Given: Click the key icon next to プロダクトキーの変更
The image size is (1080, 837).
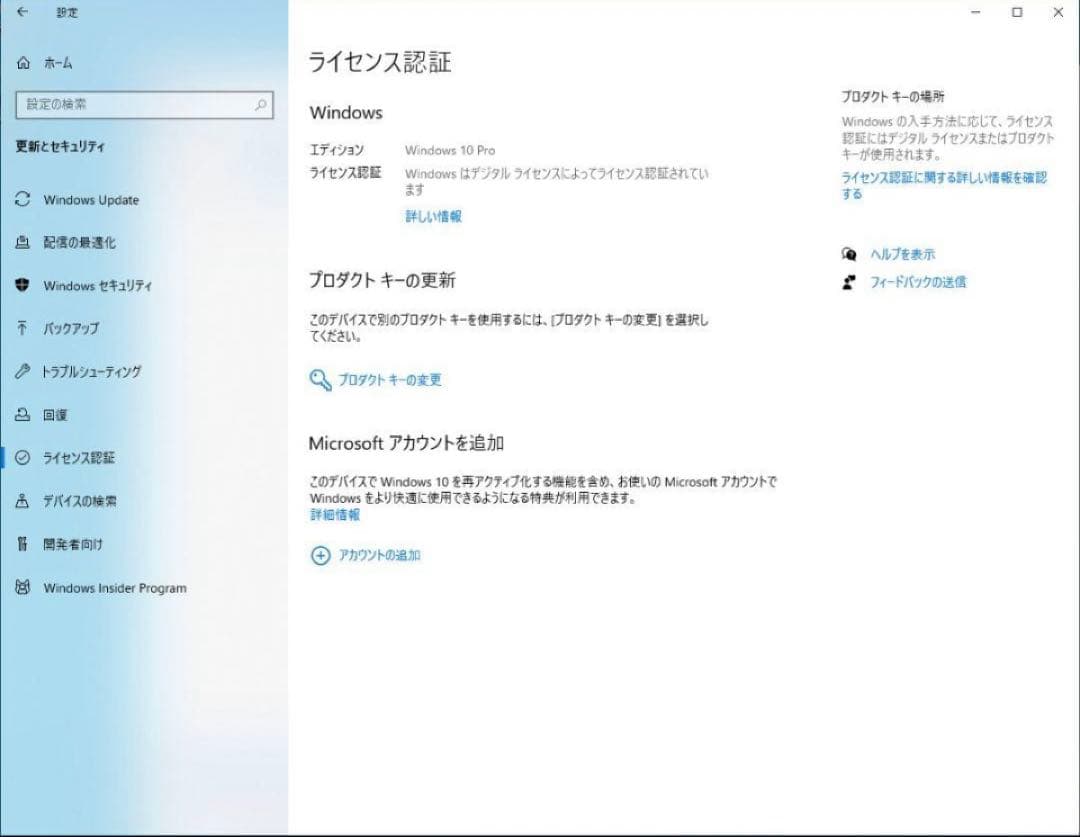Looking at the screenshot, I should [322, 379].
